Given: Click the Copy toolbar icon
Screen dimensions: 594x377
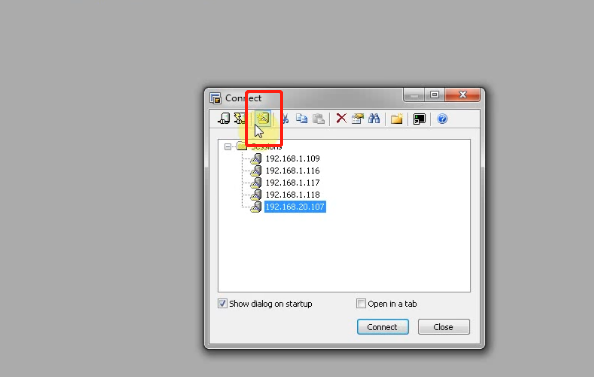Looking at the screenshot, I should click(302, 119).
